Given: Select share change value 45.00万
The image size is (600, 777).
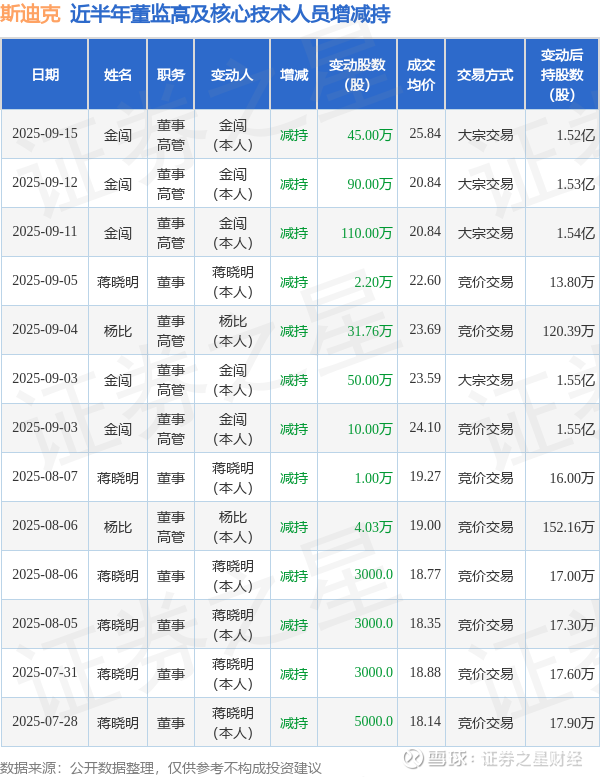Looking at the screenshot, I should (x=370, y=135).
